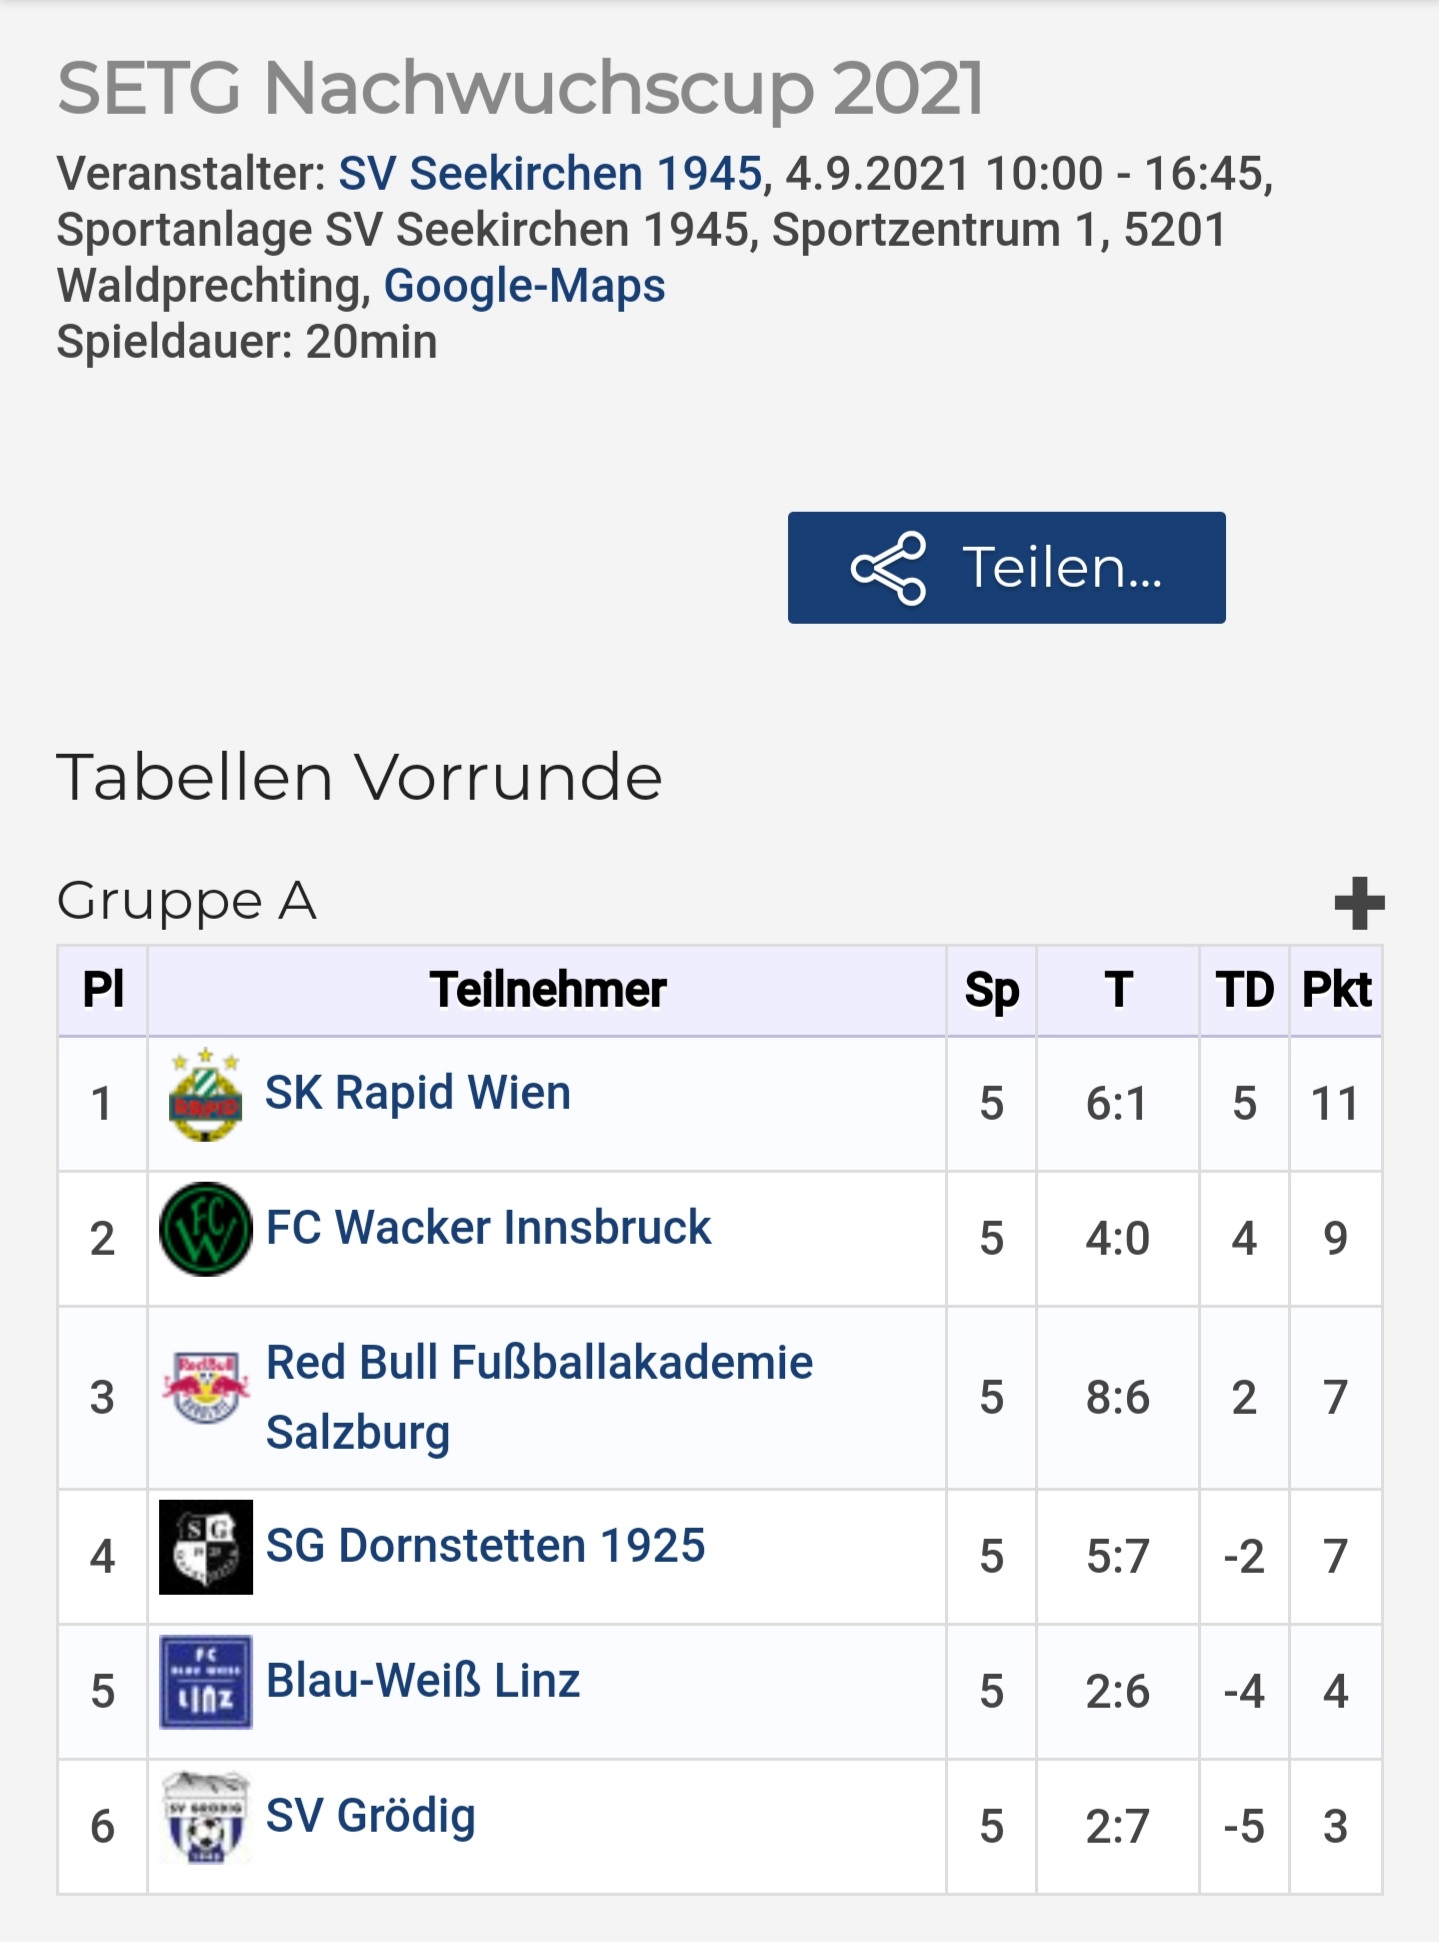The height and width of the screenshot is (1942, 1439).
Task: Click the SG Dornstetten 1925 logo
Action: (205, 1547)
